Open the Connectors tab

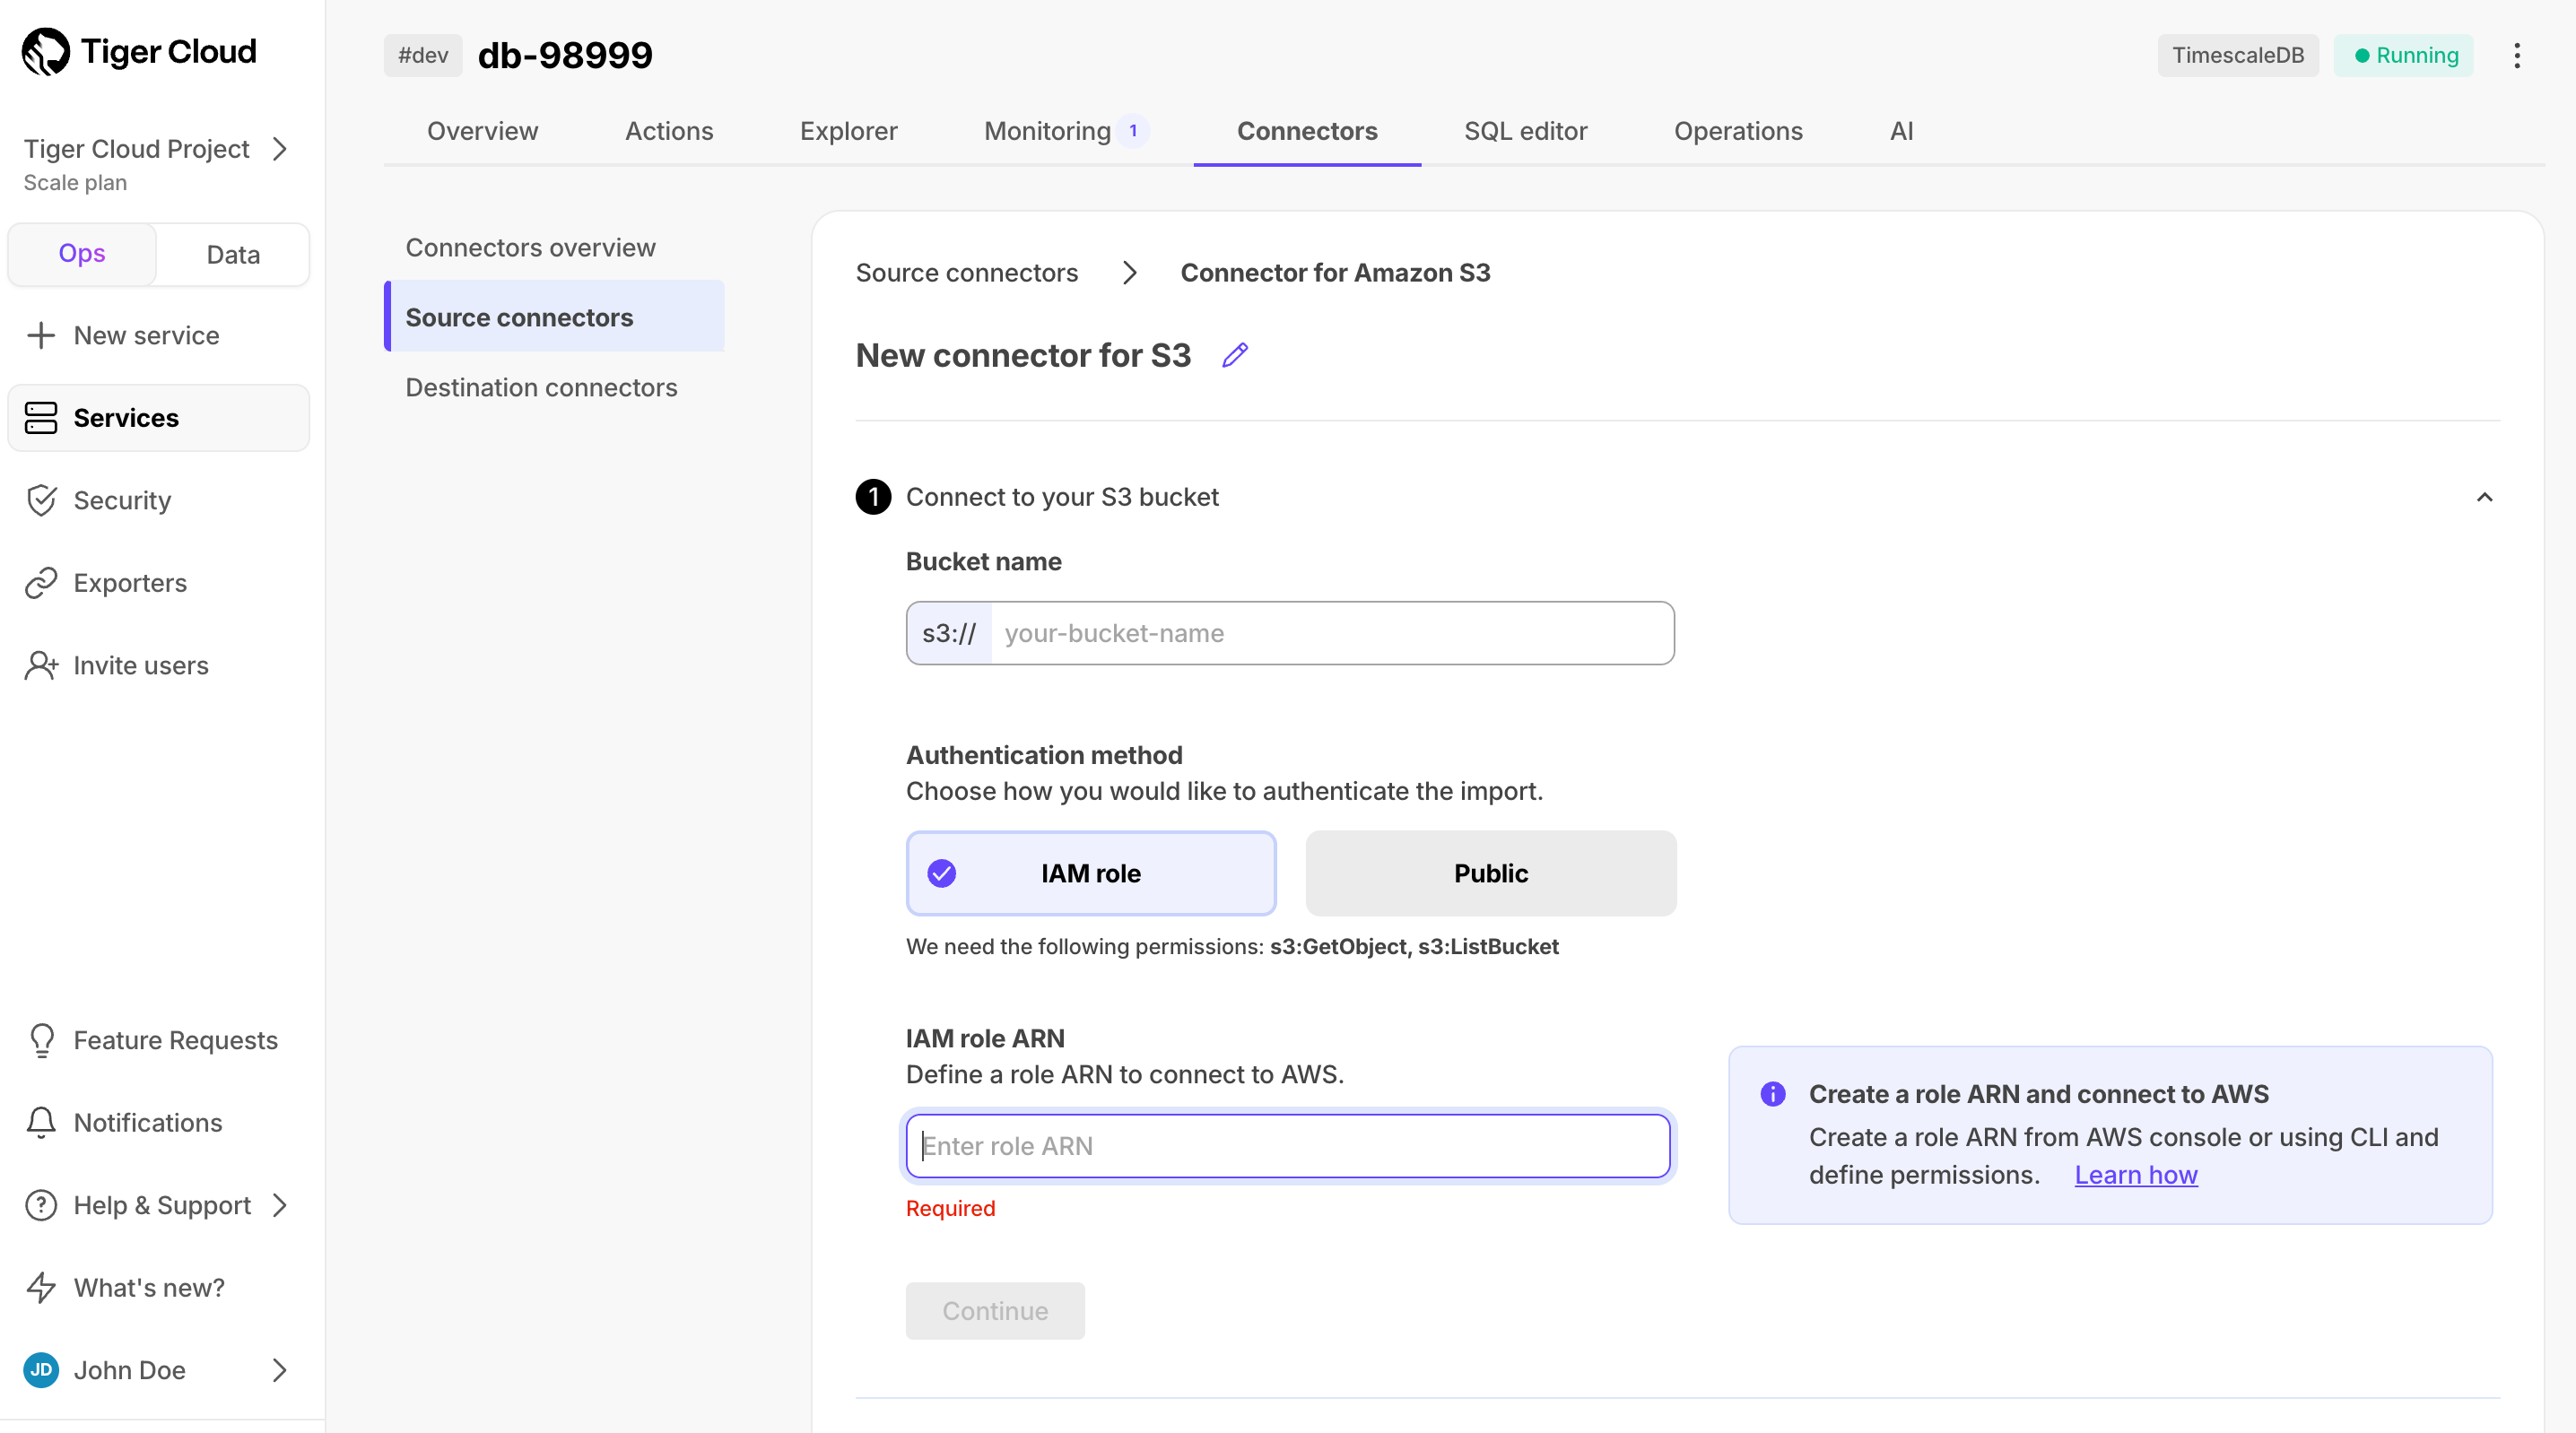(x=1307, y=131)
